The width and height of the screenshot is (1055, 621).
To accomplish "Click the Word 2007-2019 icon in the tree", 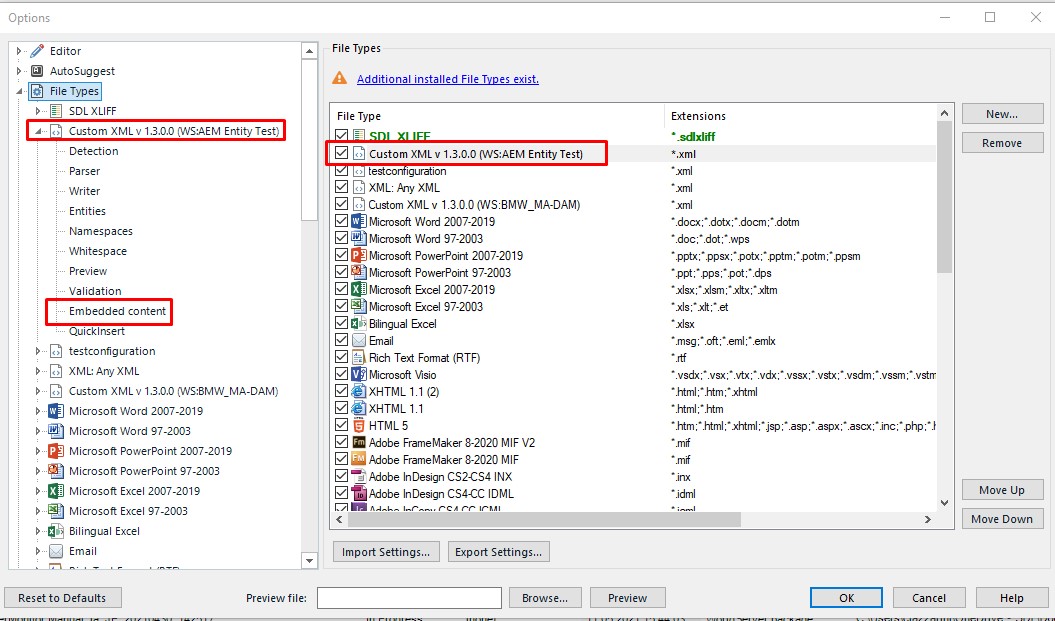I will point(56,411).
